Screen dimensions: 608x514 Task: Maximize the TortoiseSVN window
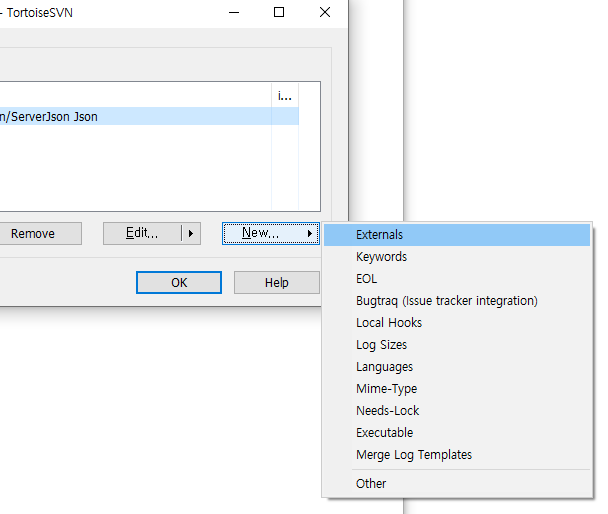[279, 12]
